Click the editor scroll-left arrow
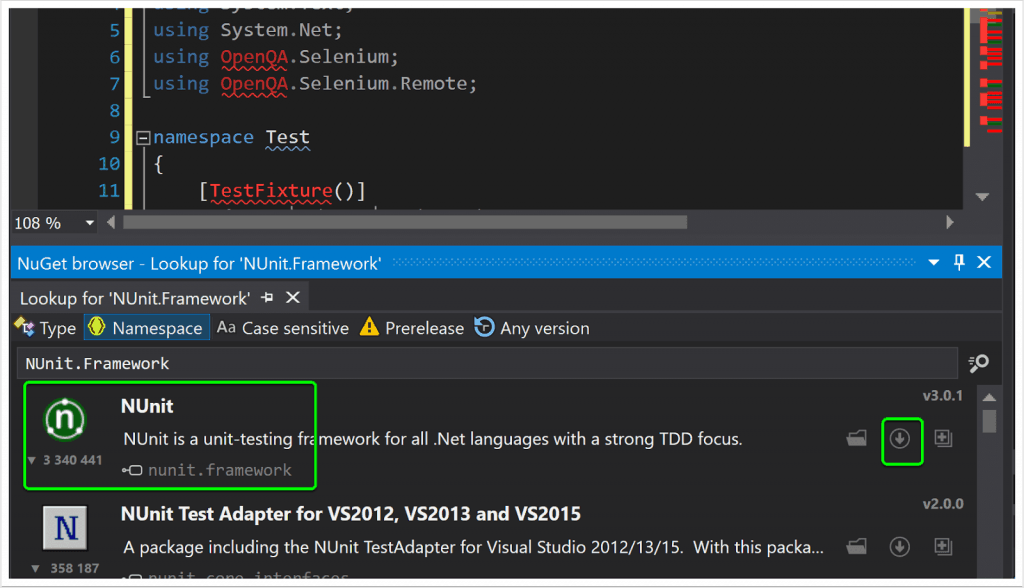 111,223
